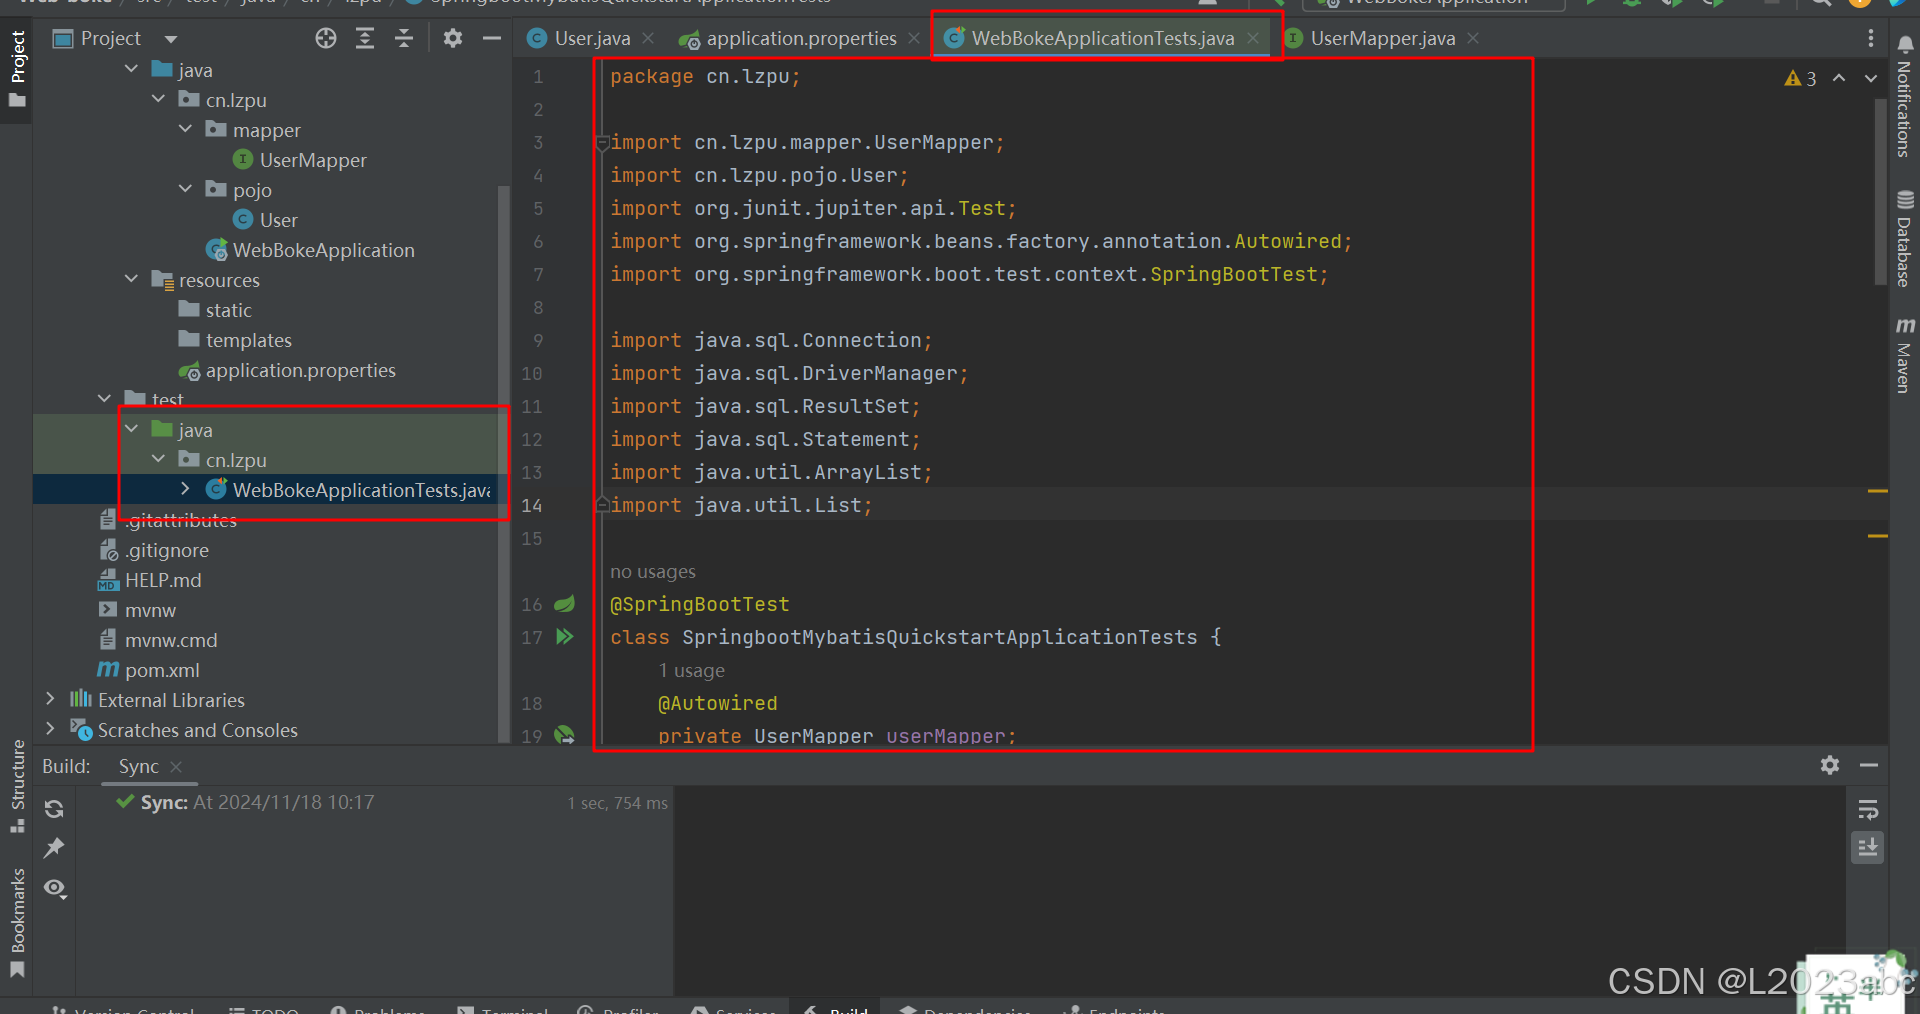
Task: Toggle the Bookmarks tool window button
Action: click(x=17, y=922)
